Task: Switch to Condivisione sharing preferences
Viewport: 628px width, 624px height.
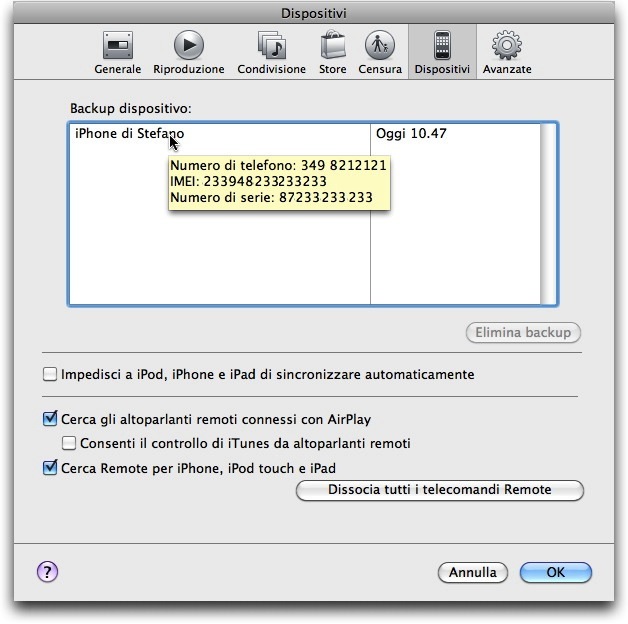Action: [272, 52]
